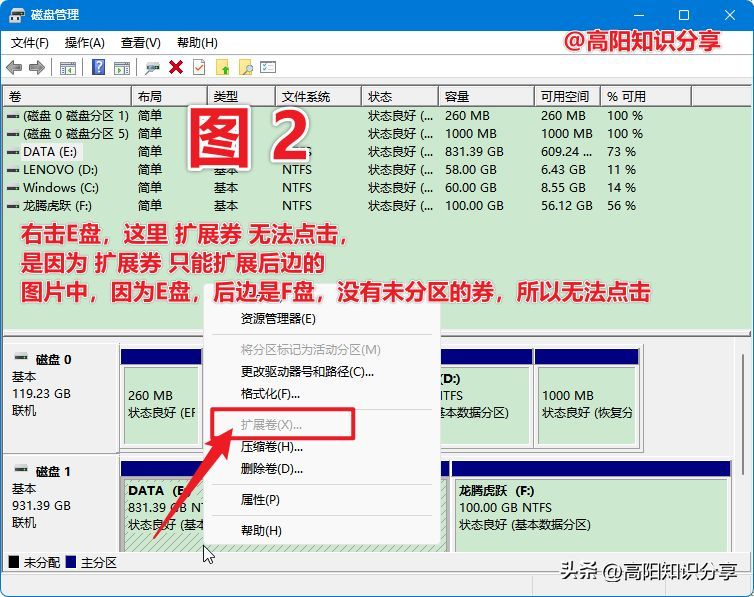Sort by the 可用空间 column header
The height and width of the screenshot is (597, 754).
(568, 96)
